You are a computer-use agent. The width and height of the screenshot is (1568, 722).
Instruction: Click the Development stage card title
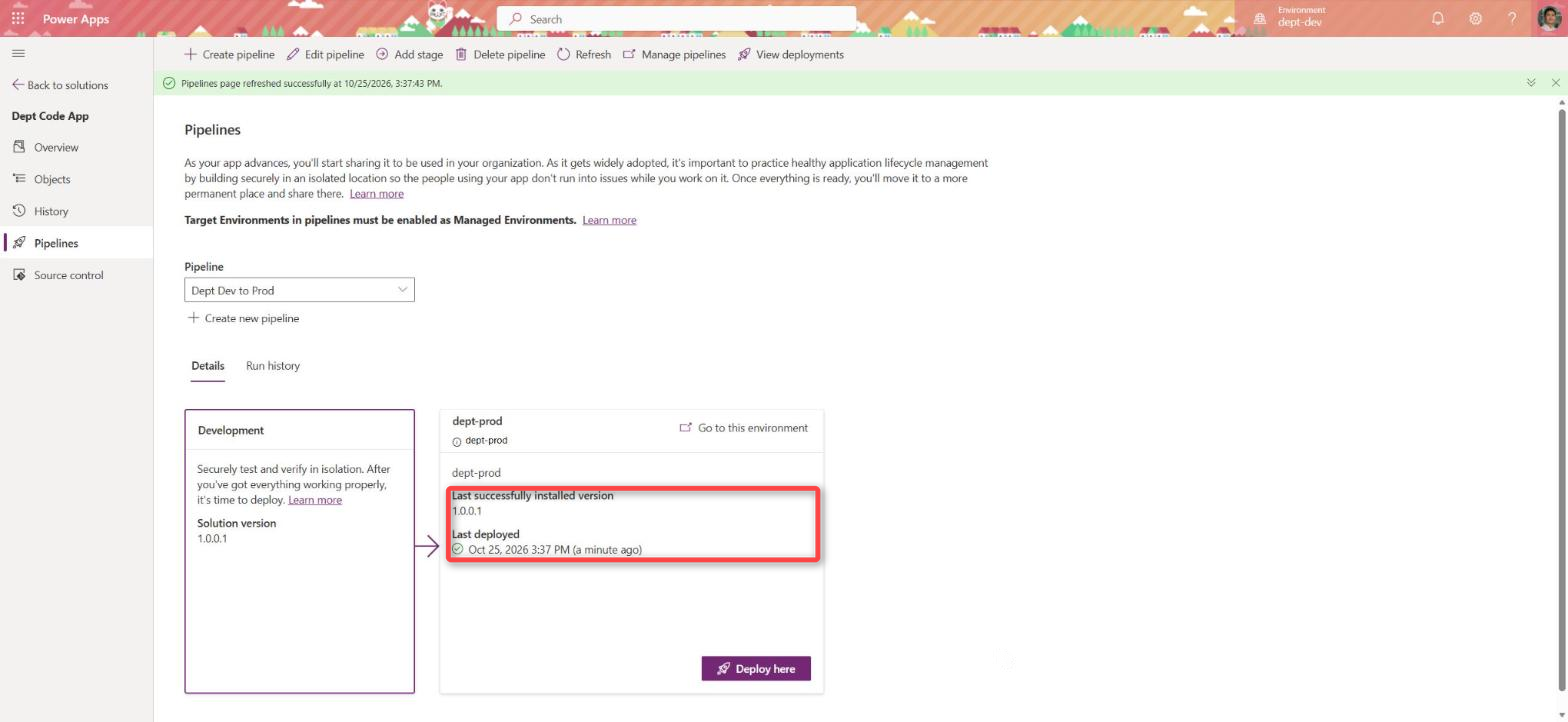[x=231, y=430]
